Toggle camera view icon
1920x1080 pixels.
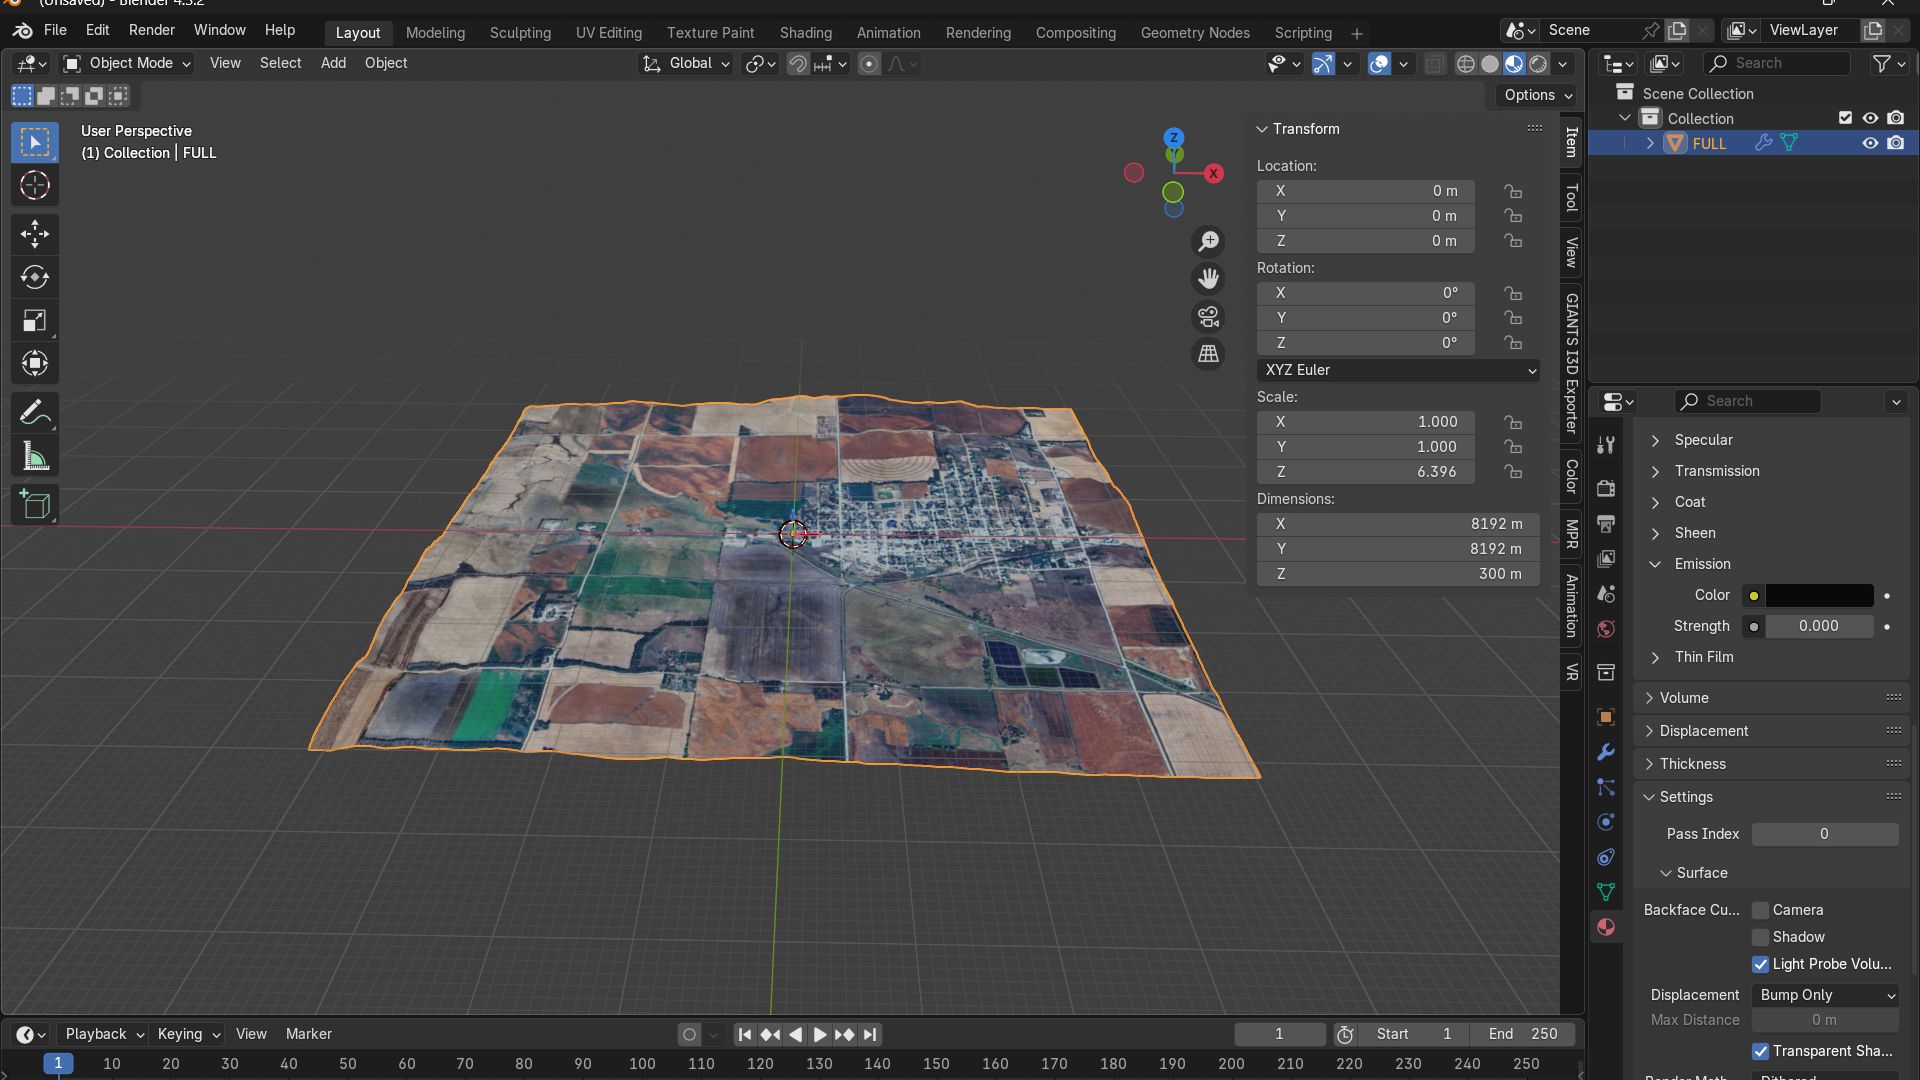pos(1209,317)
